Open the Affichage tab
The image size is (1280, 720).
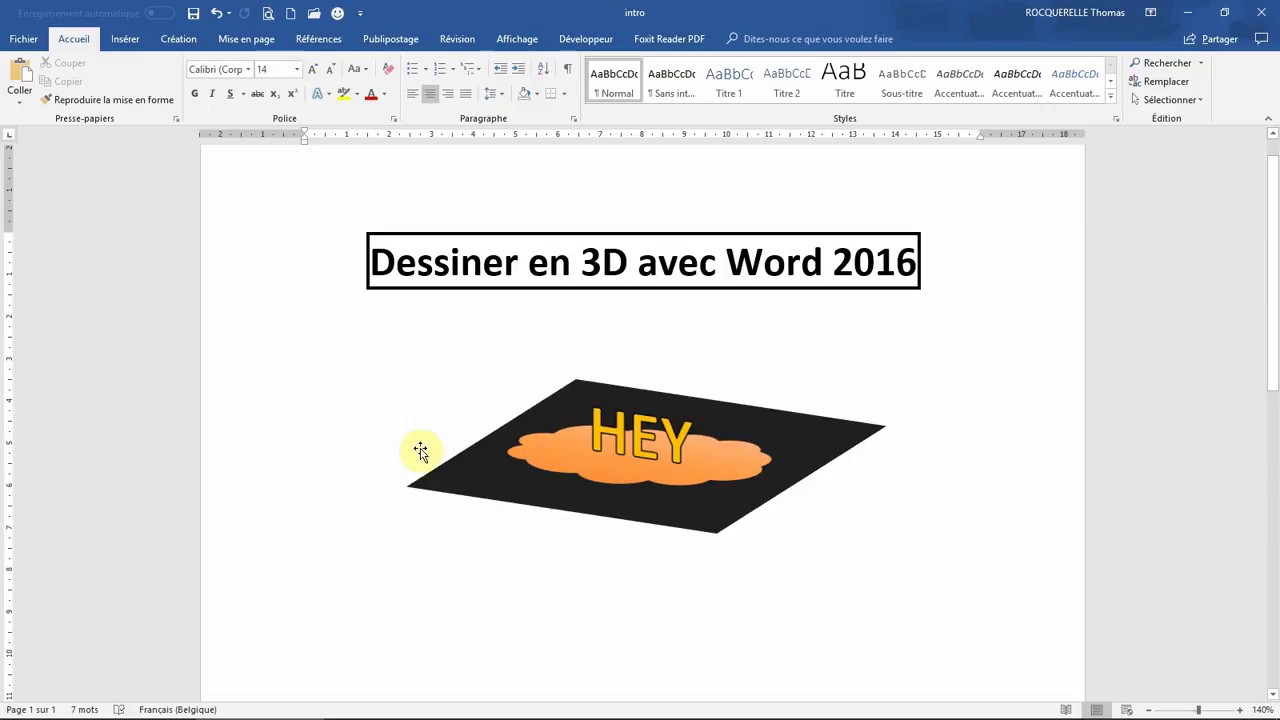[x=517, y=39]
